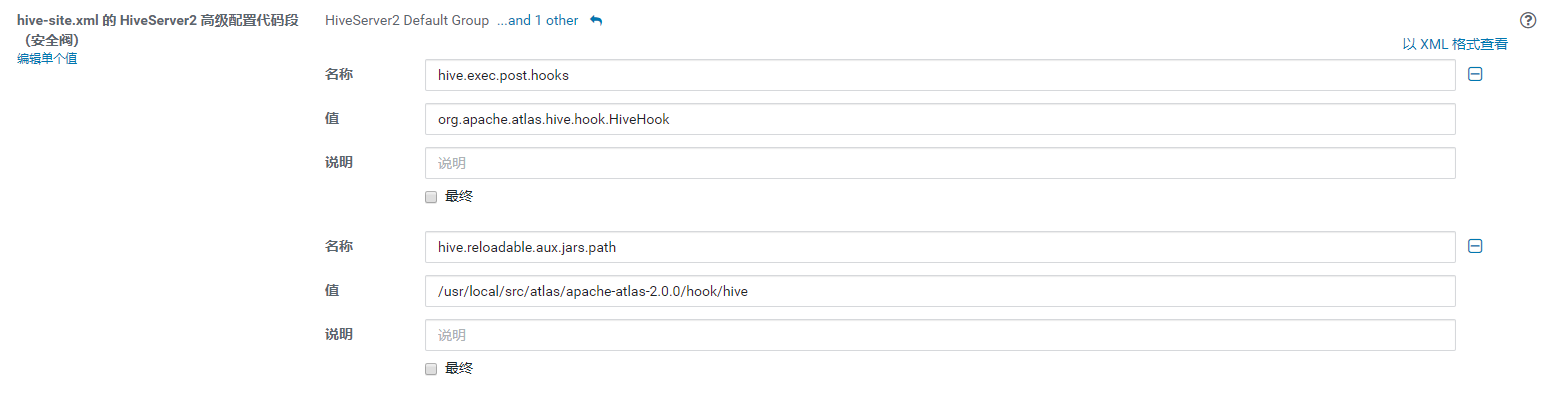Click the empty 说明 field of the first property
The image size is (1552, 407).
[940, 162]
